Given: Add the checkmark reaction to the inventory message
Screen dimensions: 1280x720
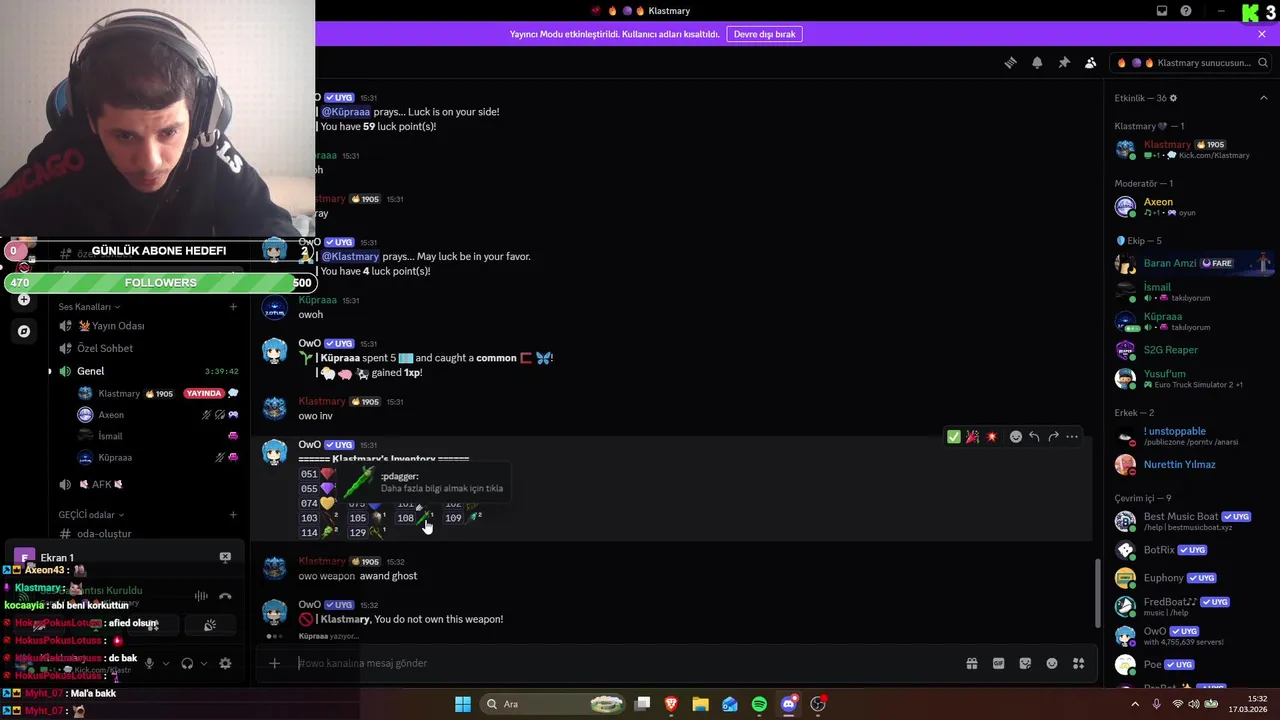Looking at the screenshot, I should [954, 436].
